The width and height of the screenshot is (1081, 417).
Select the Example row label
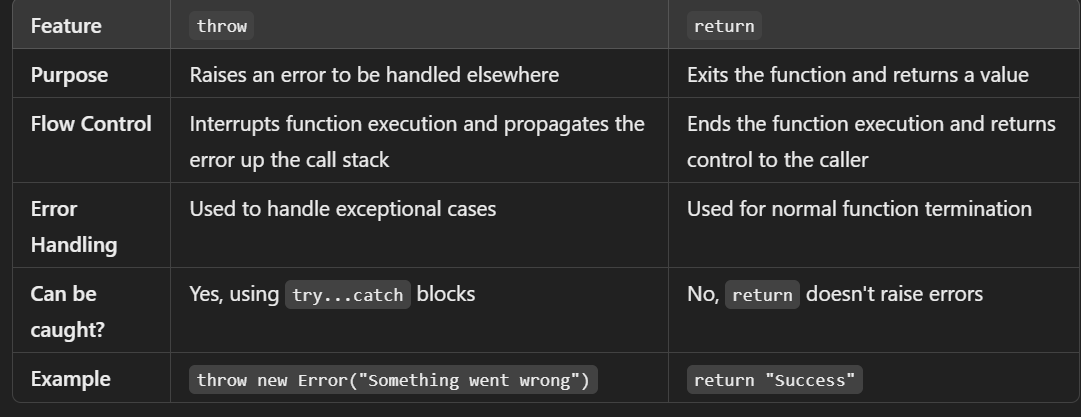(x=71, y=379)
